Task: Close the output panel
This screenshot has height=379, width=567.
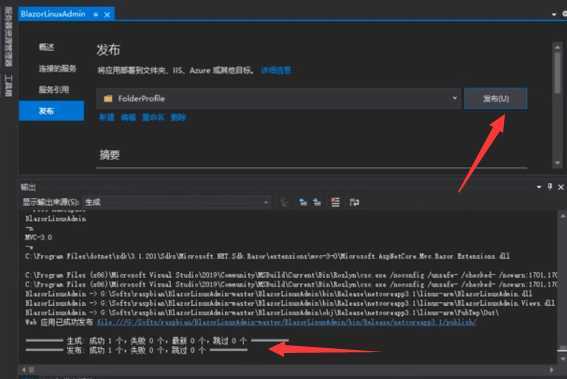Action: (x=561, y=187)
